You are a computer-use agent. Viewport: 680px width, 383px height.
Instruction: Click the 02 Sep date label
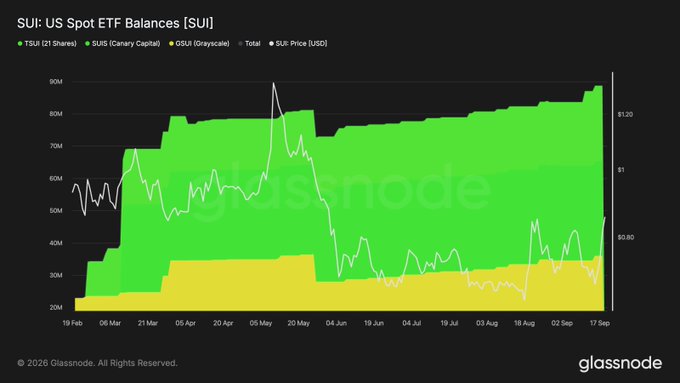pos(562,323)
